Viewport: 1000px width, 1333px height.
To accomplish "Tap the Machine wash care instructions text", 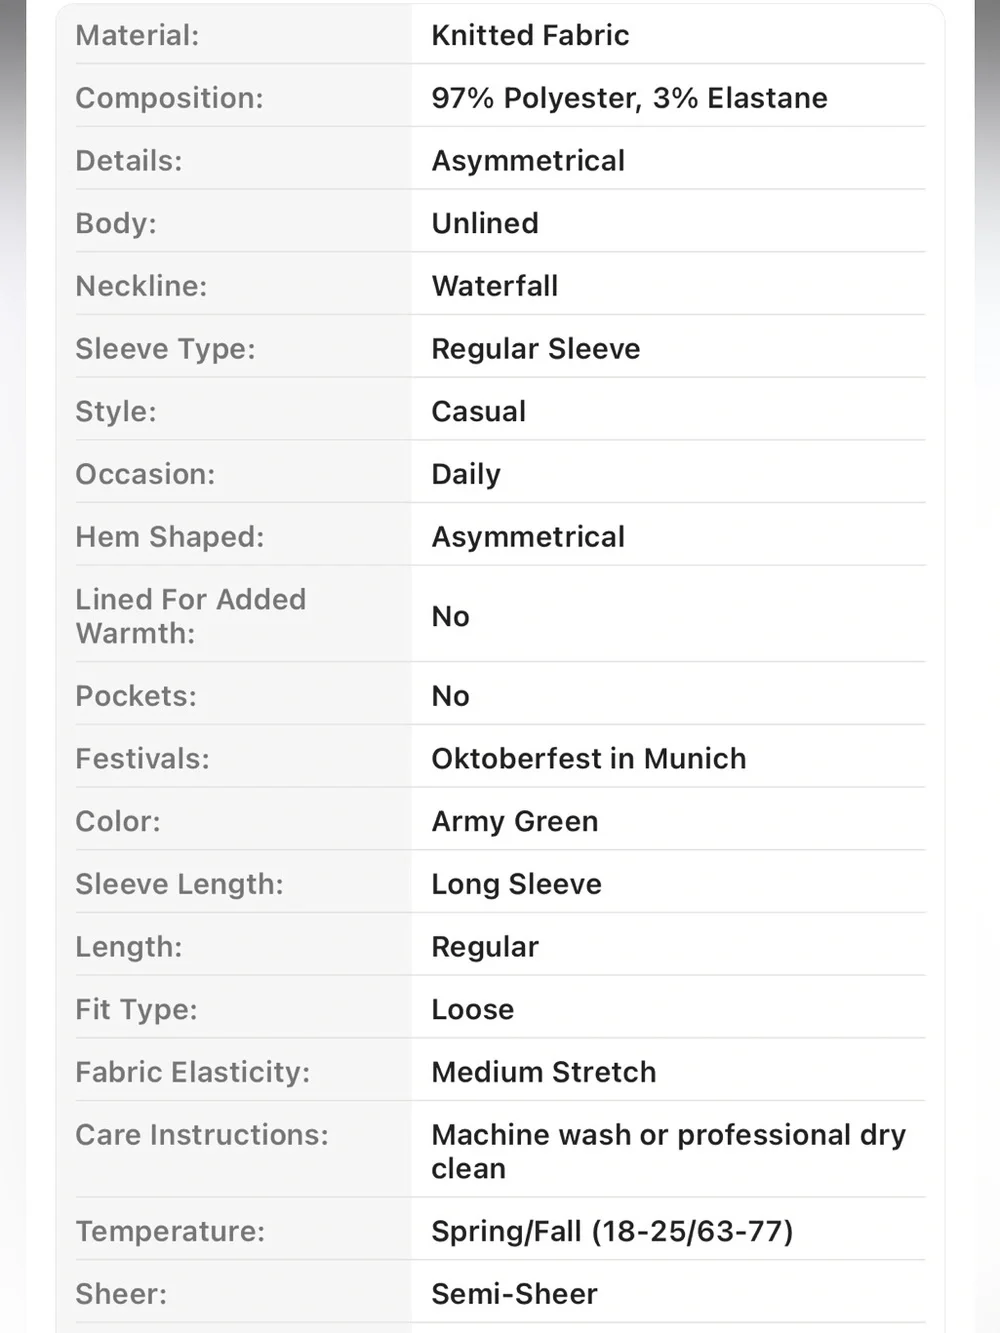I will pyautogui.click(x=669, y=1151).
